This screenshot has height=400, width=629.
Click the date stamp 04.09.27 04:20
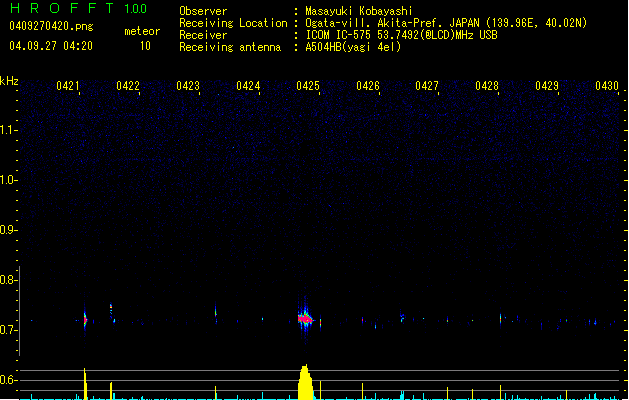point(51,46)
